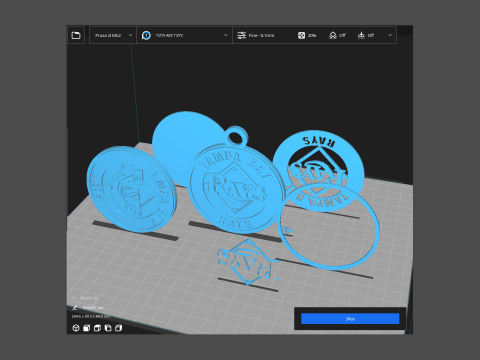Switch to 3D perspective view icon
Image resolution: width=480 pixels, height=360 pixels.
coord(76,328)
